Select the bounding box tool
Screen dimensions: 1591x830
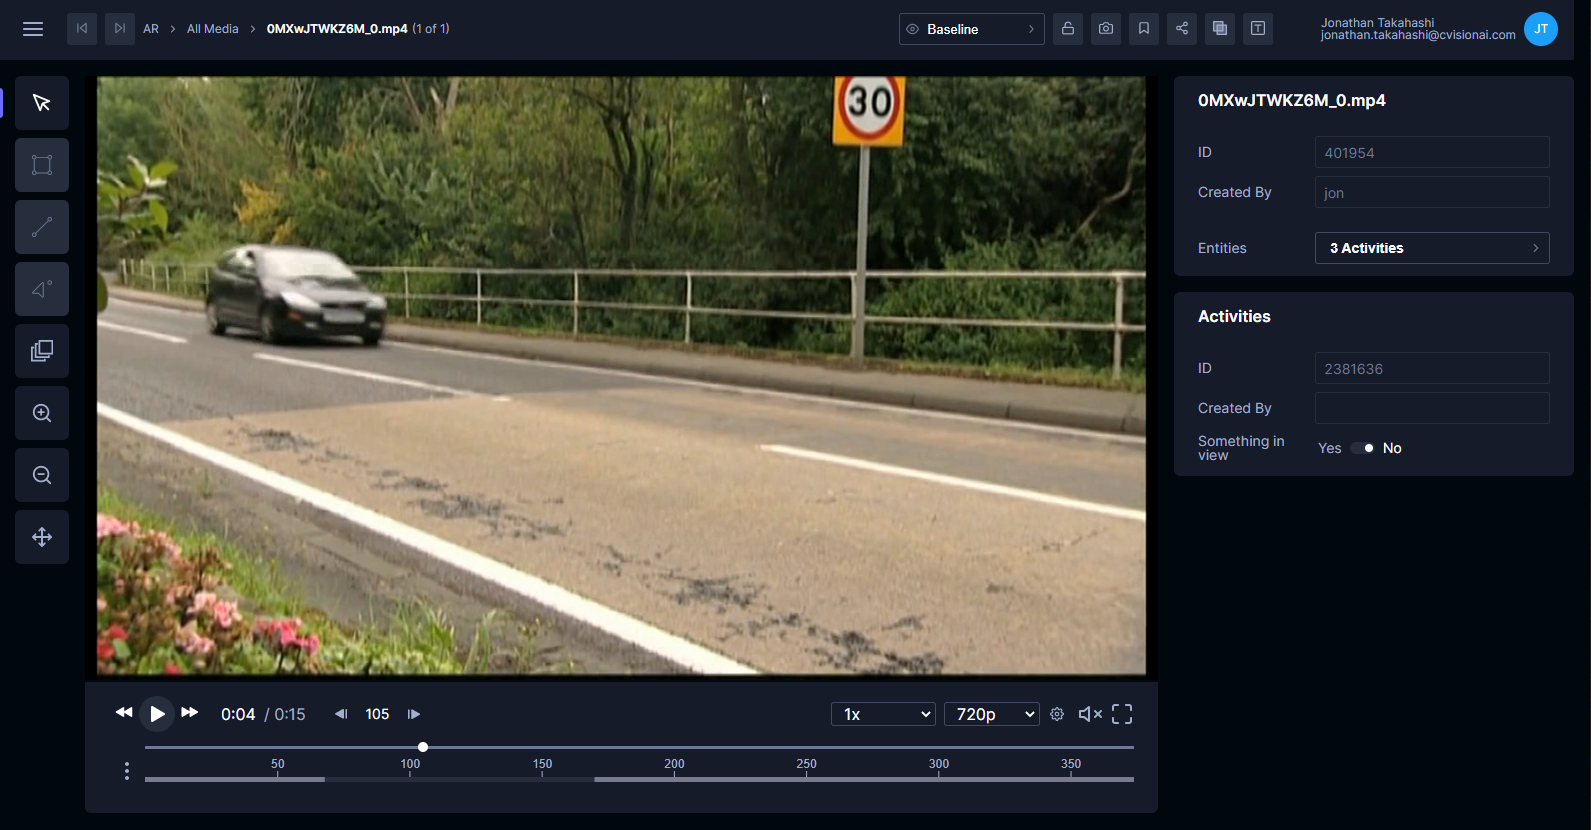tap(42, 165)
